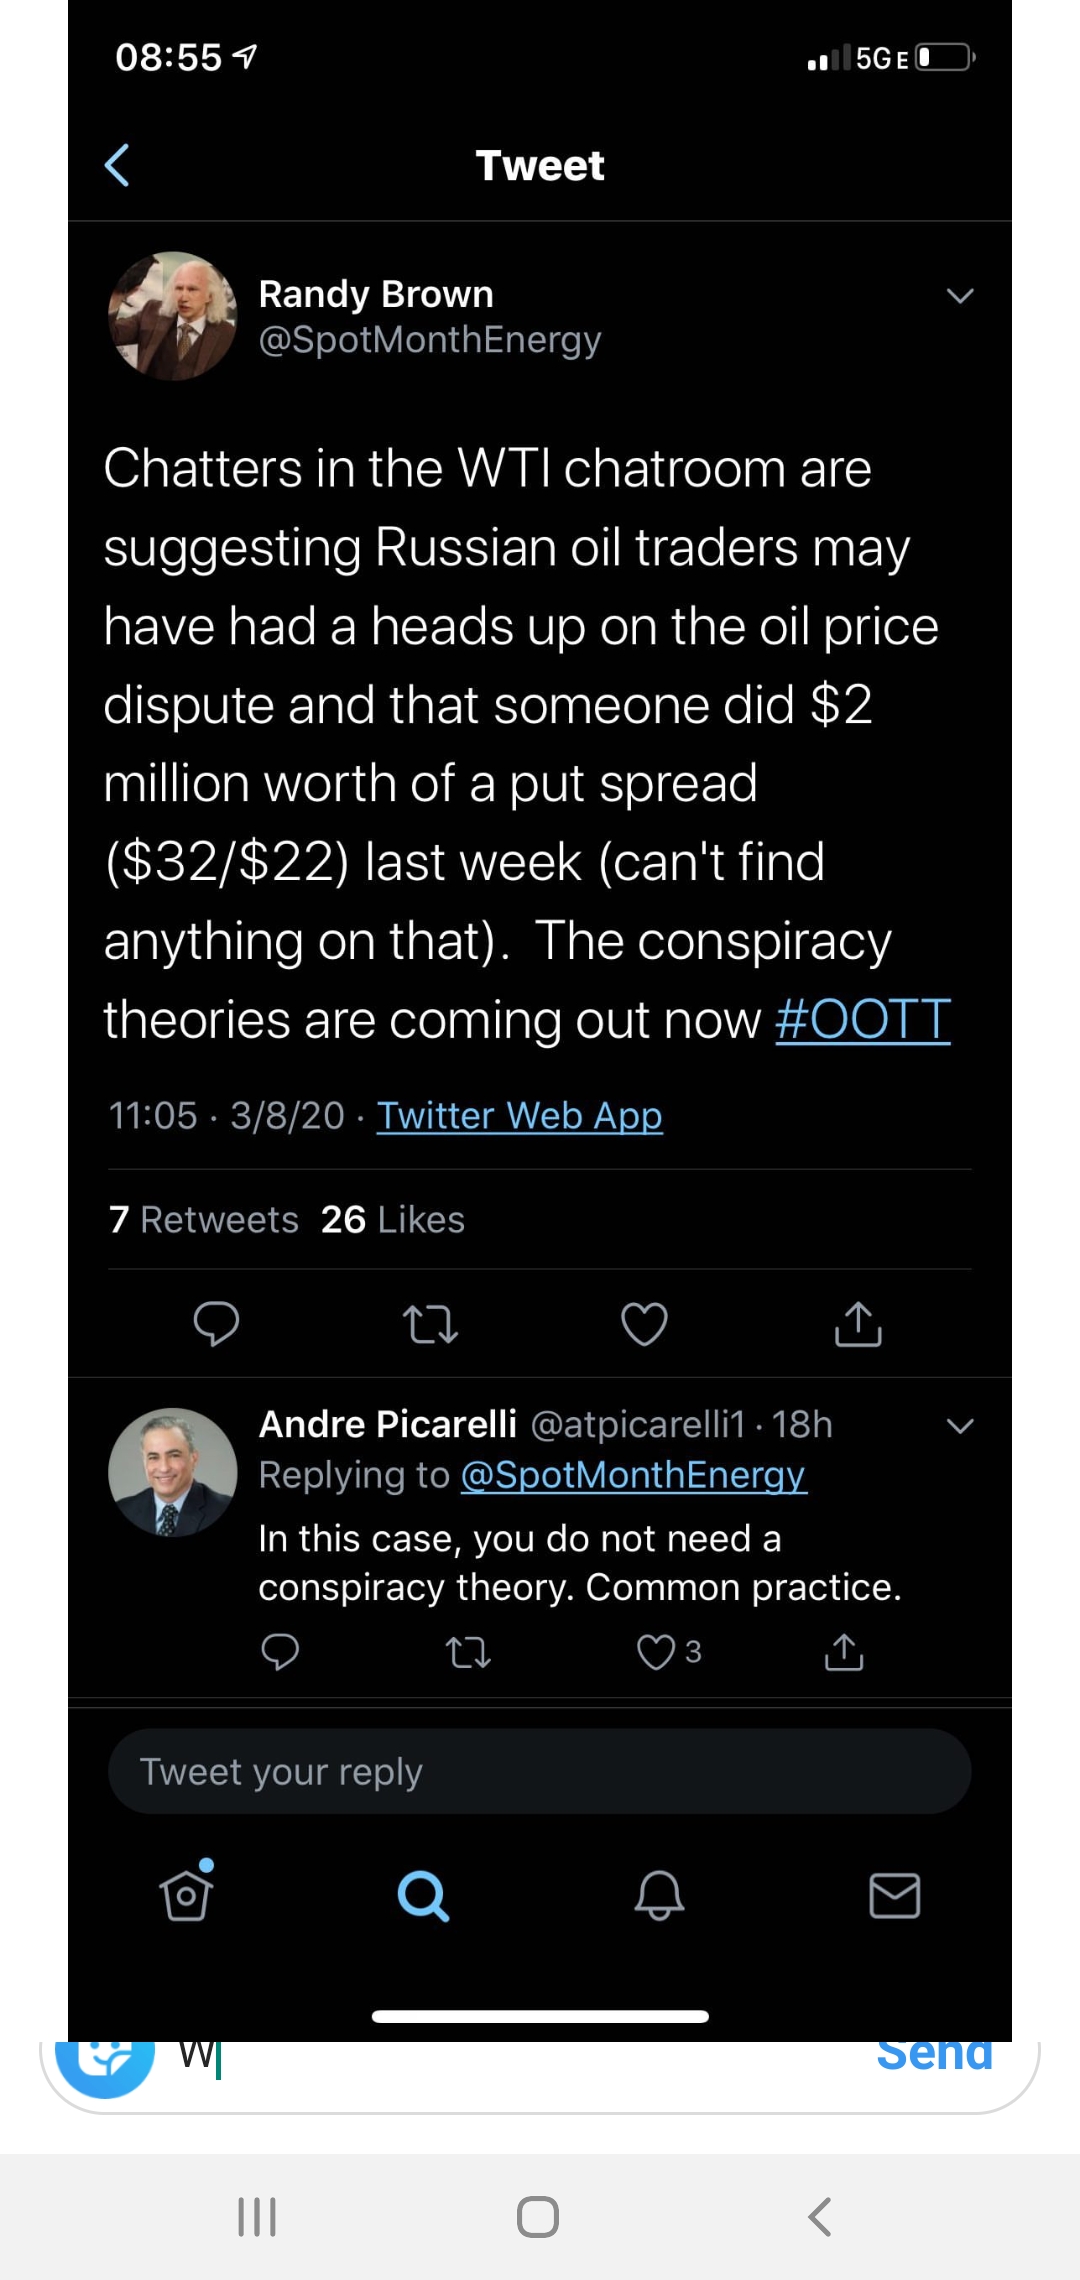Expand options chevron on Randy Brown's tweet
Screen dimensions: 1080x2280
(960, 296)
